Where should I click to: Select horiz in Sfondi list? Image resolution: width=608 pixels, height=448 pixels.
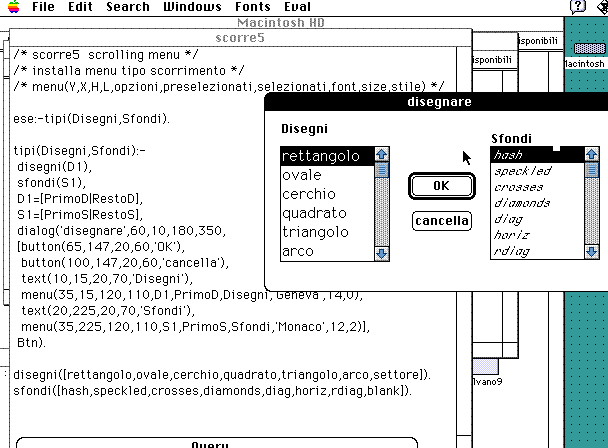(x=537, y=235)
